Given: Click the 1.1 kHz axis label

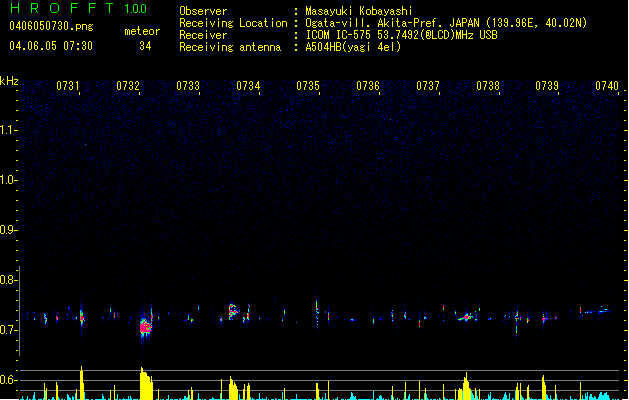Looking at the screenshot, I should 8,130.
